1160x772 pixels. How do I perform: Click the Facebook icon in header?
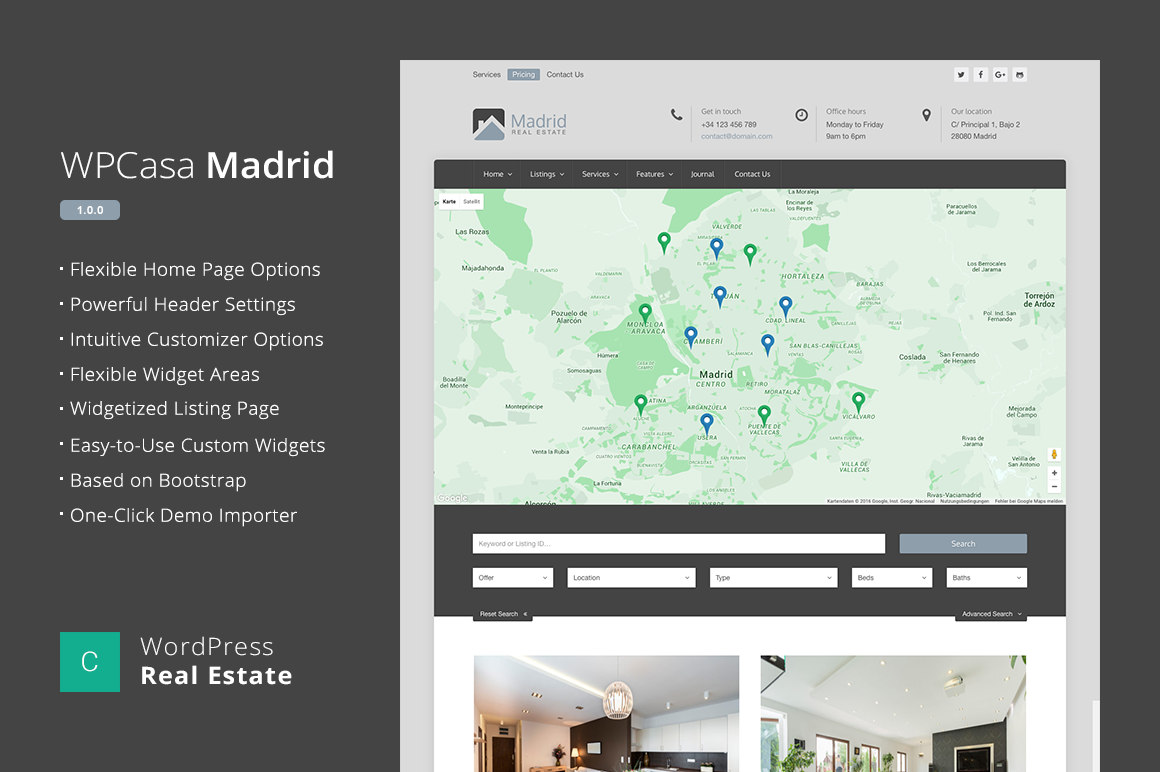[981, 75]
